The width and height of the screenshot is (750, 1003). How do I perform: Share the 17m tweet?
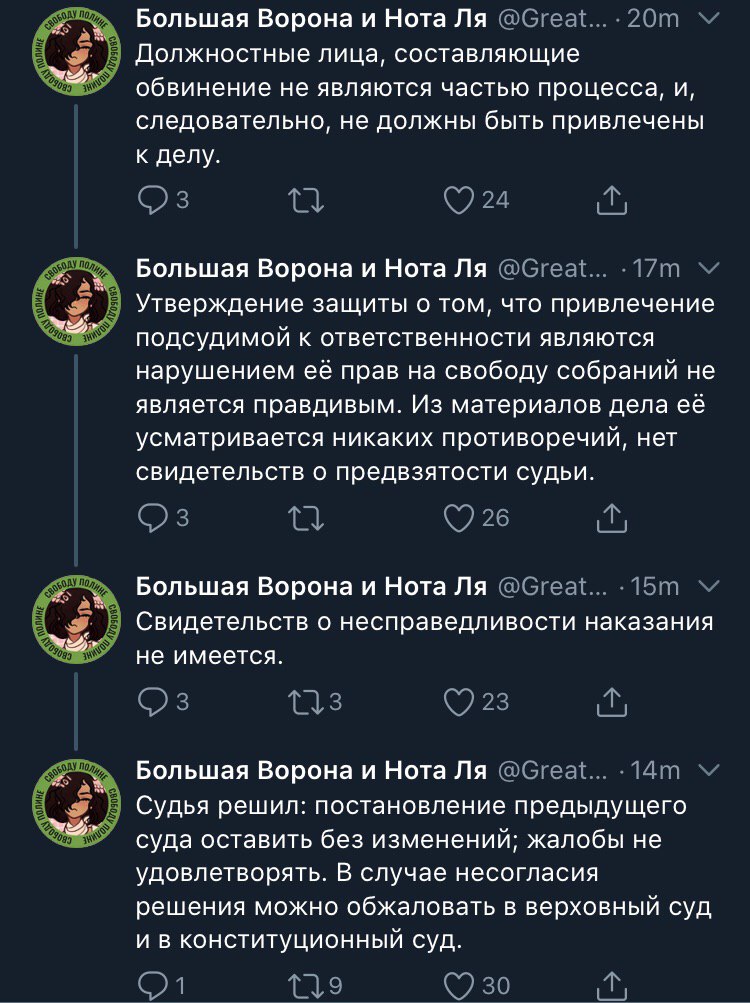pyautogui.click(x=611, y=517)
